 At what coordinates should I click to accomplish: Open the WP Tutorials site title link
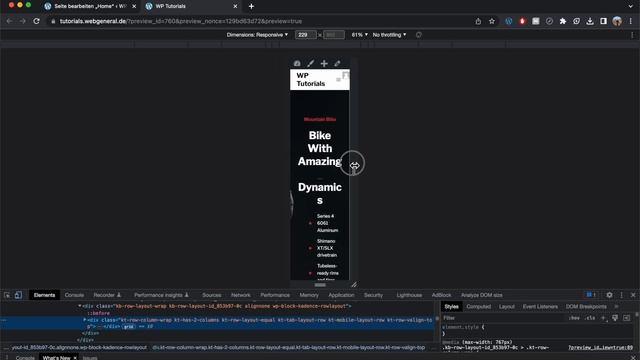coord(311,80)
